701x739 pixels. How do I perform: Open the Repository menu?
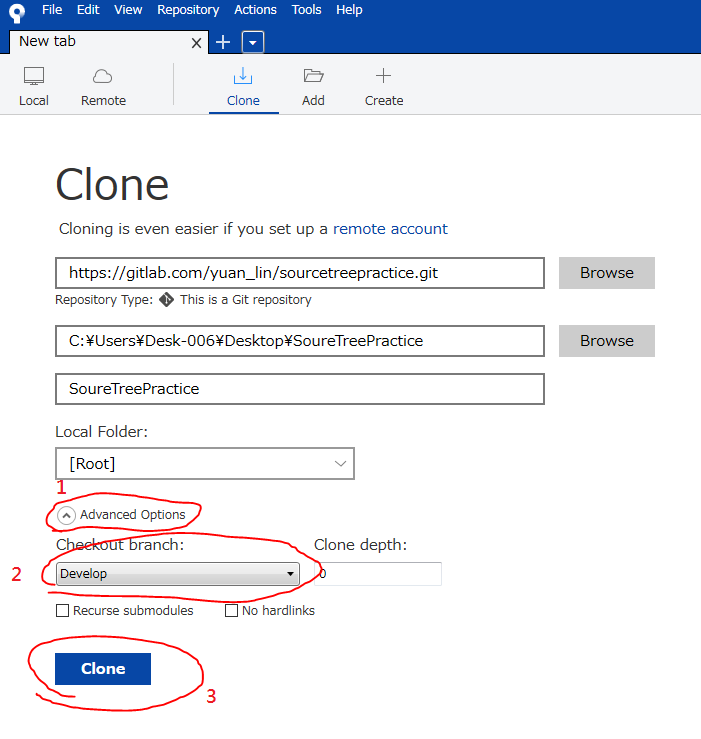188,10
